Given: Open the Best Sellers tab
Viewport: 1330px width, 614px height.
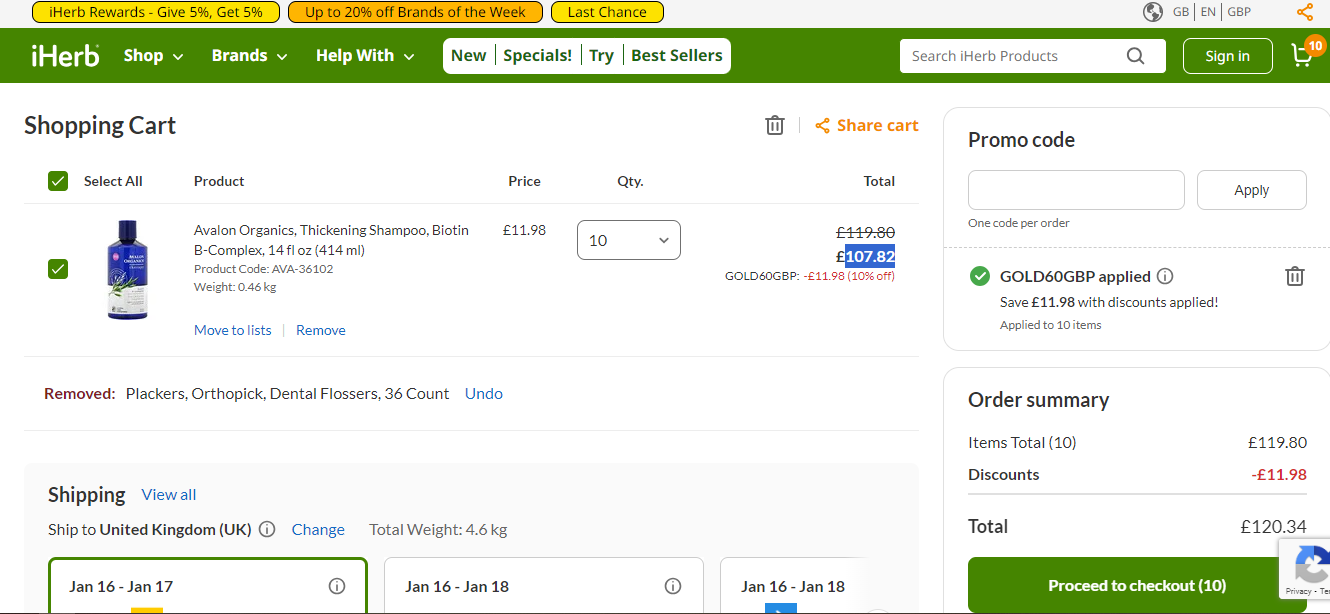Looking at the screenshot, I should click(x=677, y=56).
